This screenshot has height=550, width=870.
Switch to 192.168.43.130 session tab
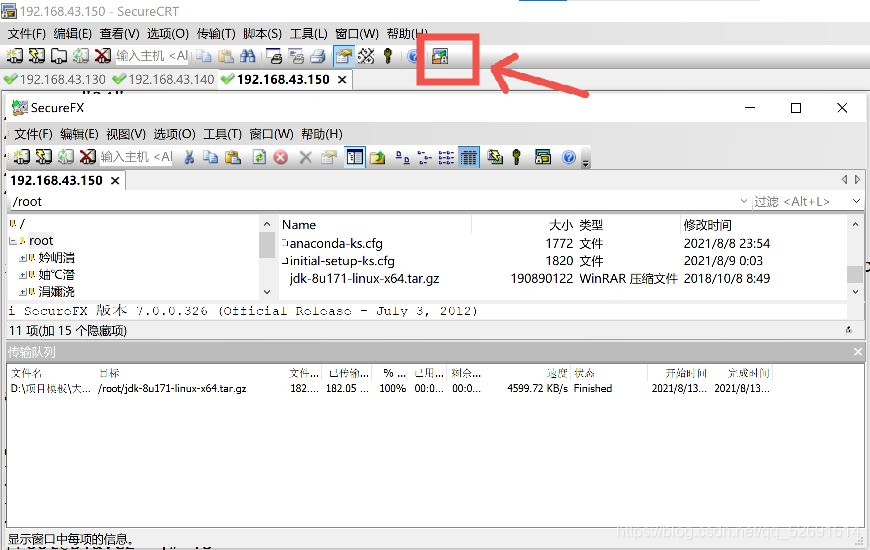(54, 79)
